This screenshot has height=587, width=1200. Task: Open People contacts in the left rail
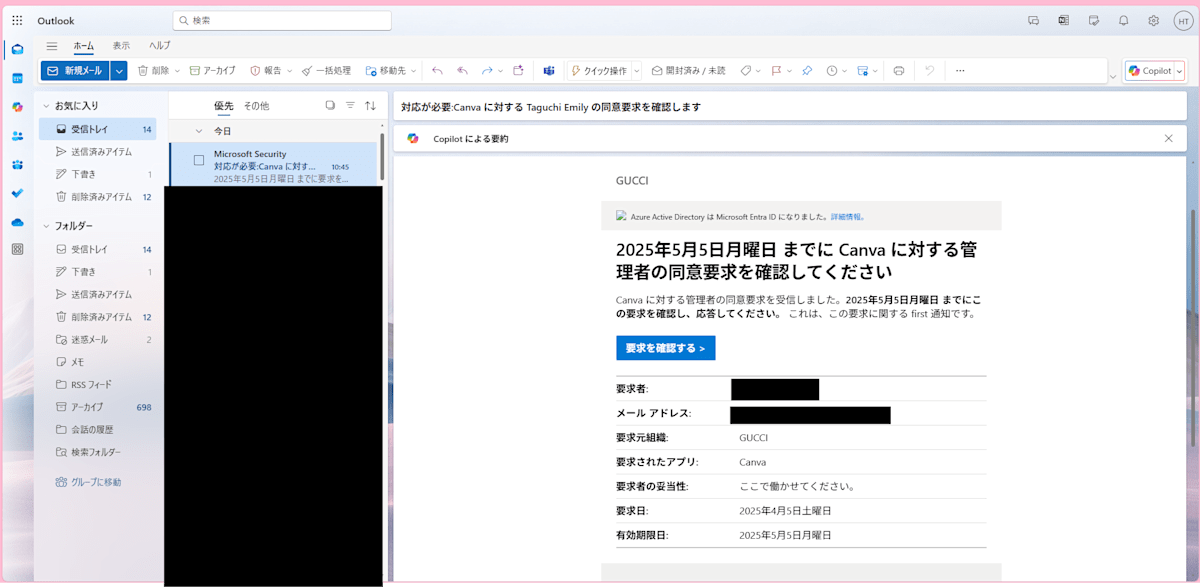pos(17,136)
